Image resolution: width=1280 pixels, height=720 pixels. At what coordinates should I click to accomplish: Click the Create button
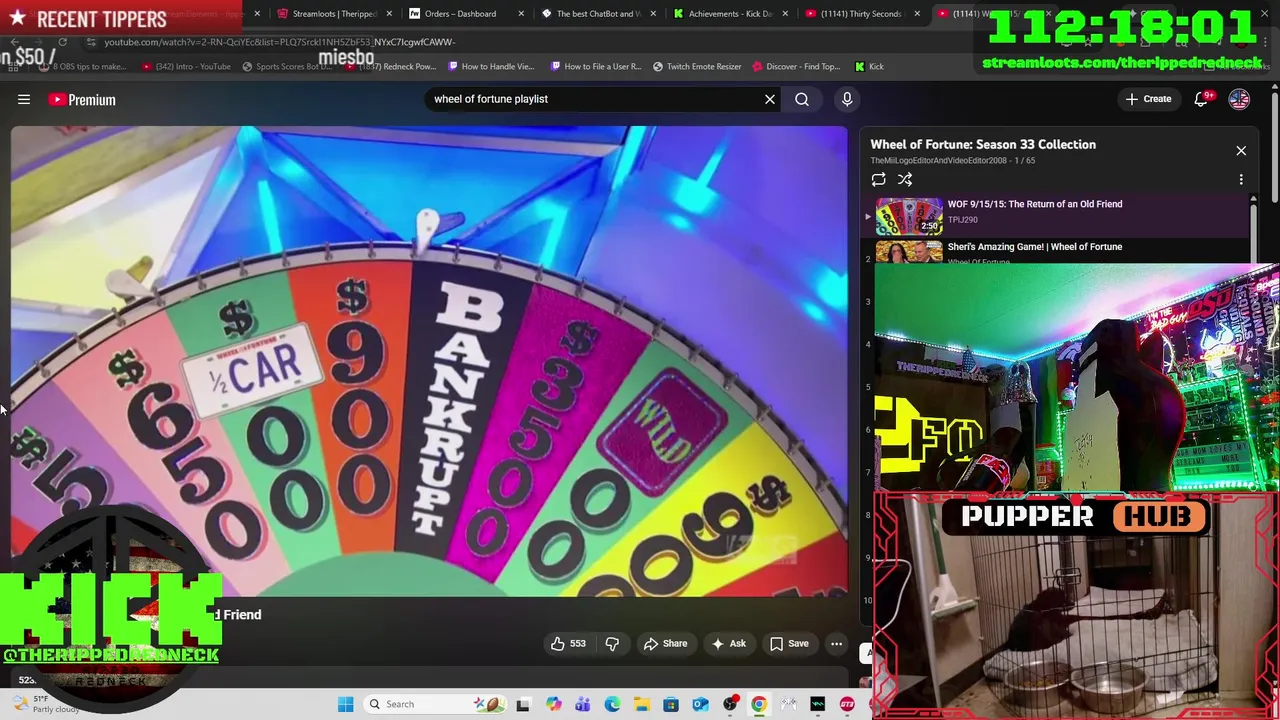(1148, 99)
